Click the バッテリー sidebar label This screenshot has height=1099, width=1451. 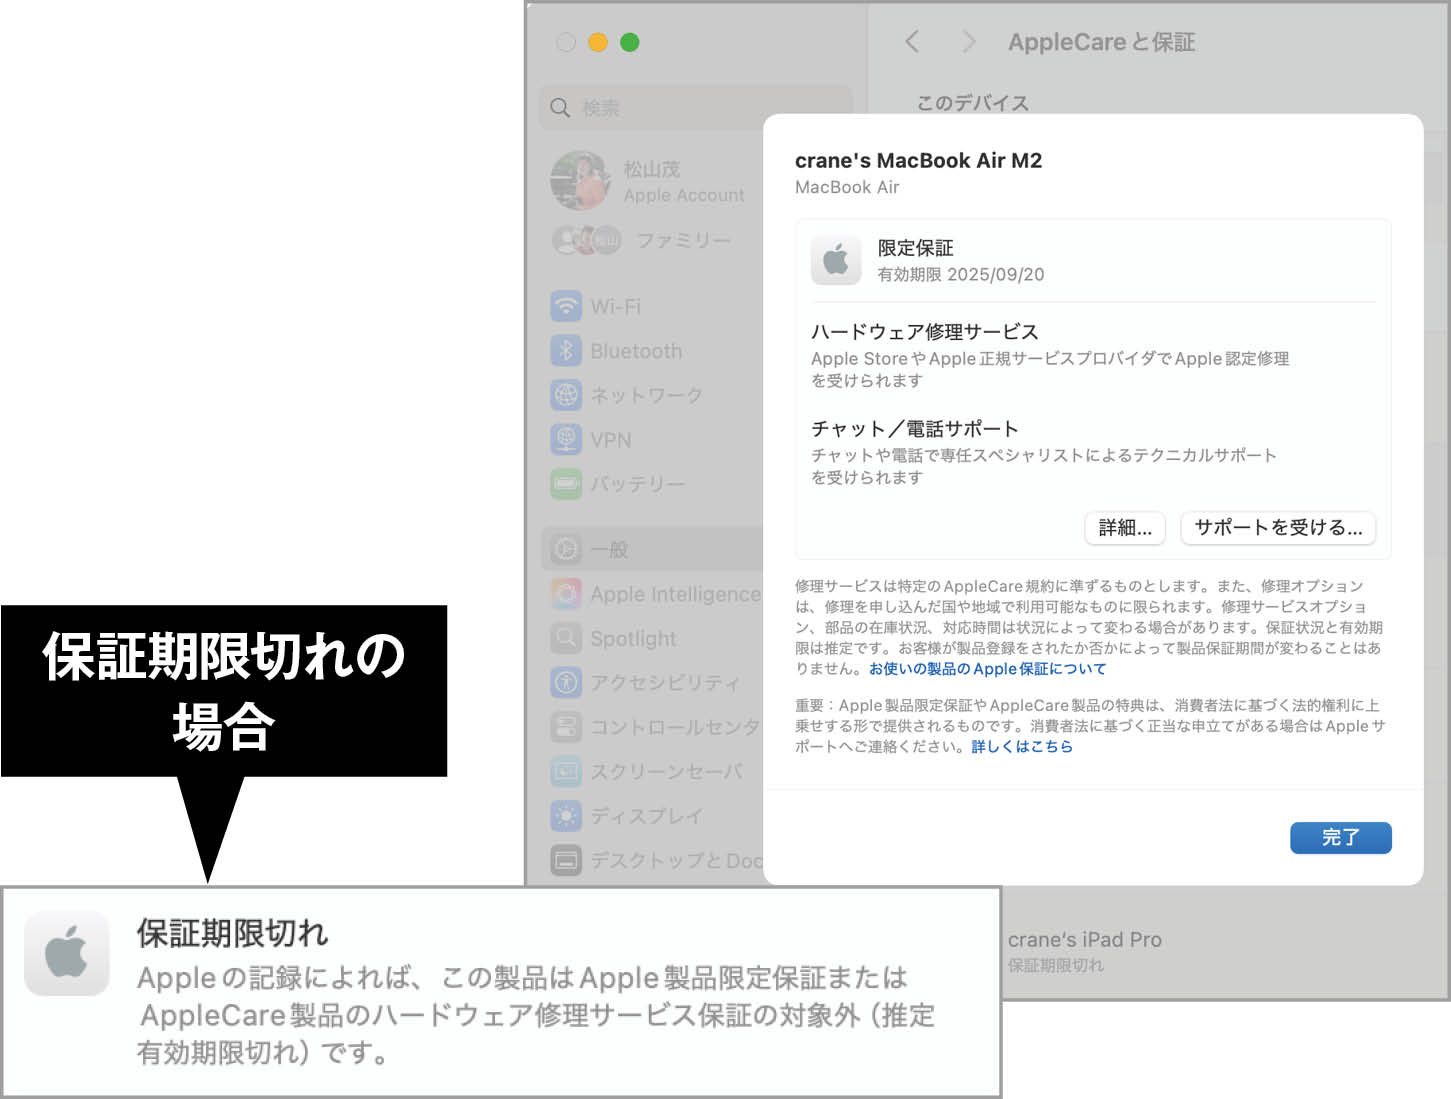pyautogui.click(x=638, y=484)
